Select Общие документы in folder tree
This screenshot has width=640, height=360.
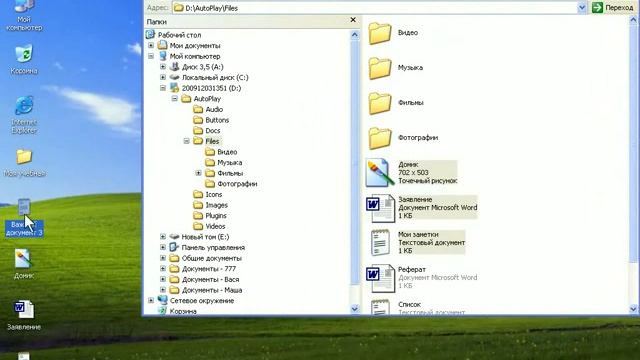(211, 258)
